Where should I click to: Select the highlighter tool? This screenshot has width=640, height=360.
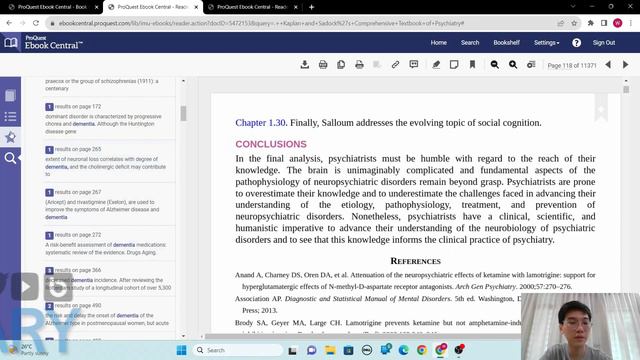pyautogui.click(x=436, y=64)
